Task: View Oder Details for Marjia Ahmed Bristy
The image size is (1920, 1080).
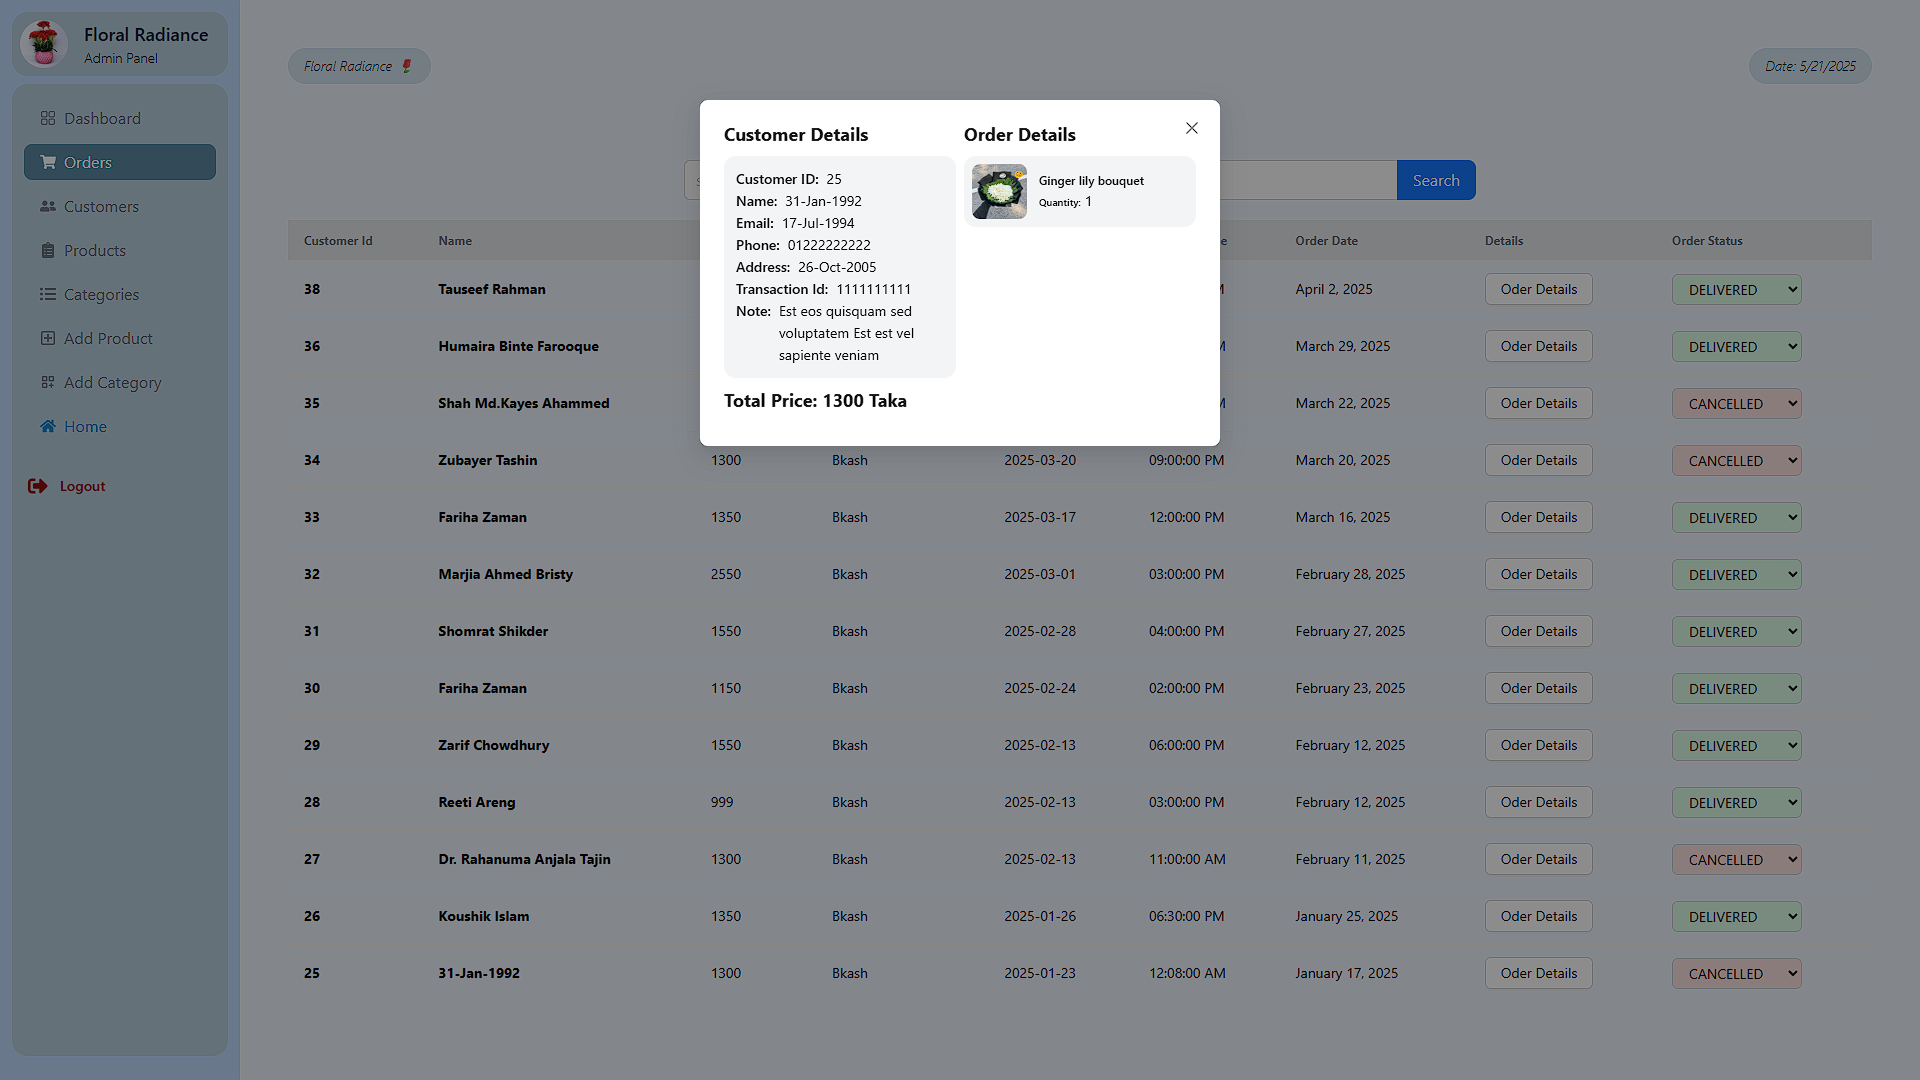Action: [1538, 574]
